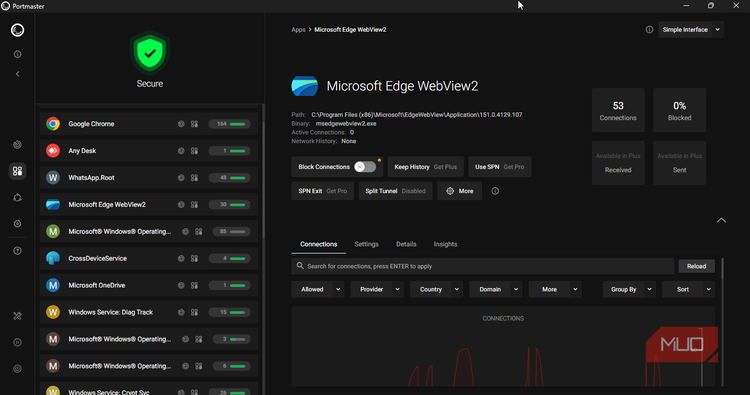Open the Country filter dropdown
Screen dimensions: 750x395
point(437,289)
